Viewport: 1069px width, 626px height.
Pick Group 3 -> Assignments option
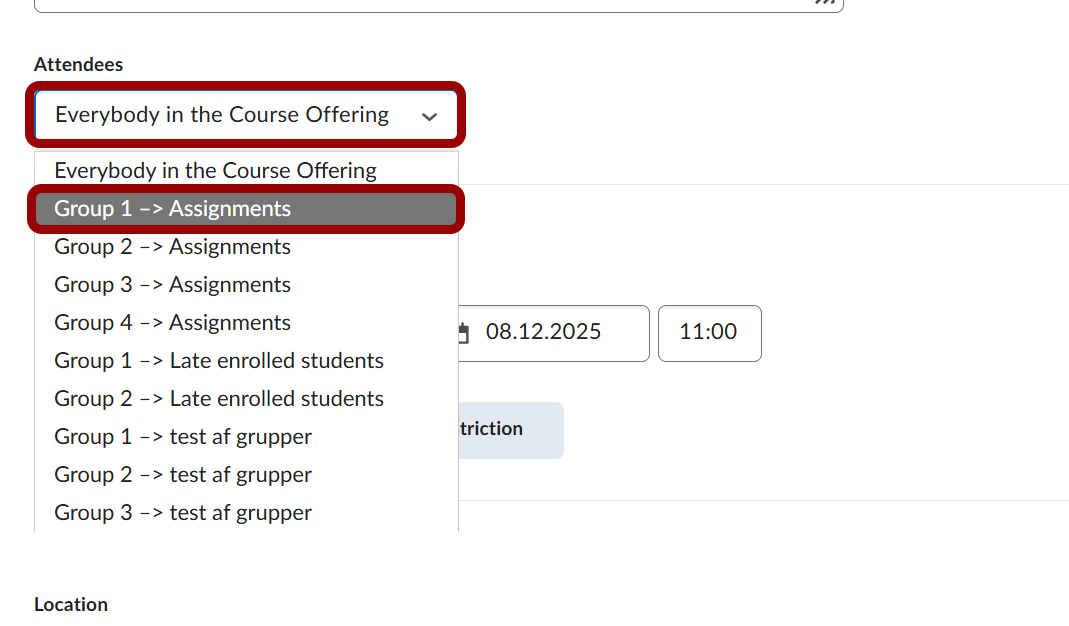coord(172,285)
